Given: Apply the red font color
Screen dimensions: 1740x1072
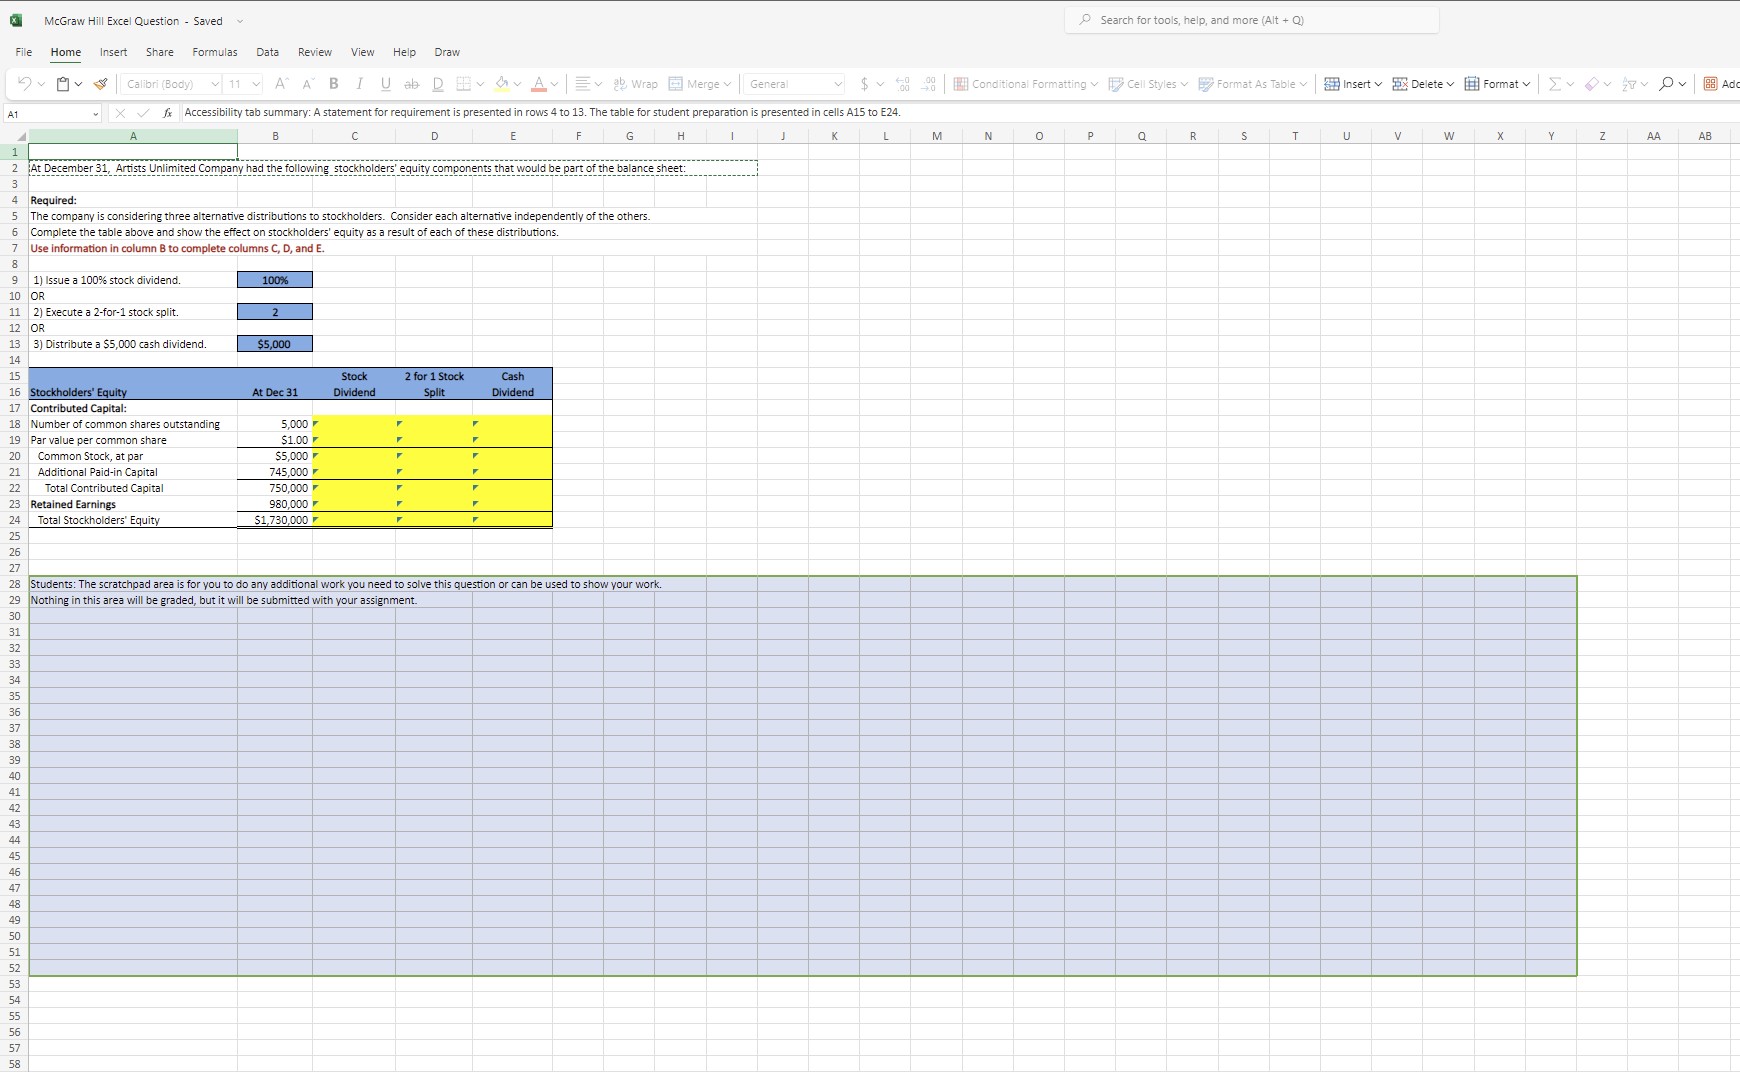Looking at the screenshot, I should coord(539,84).
